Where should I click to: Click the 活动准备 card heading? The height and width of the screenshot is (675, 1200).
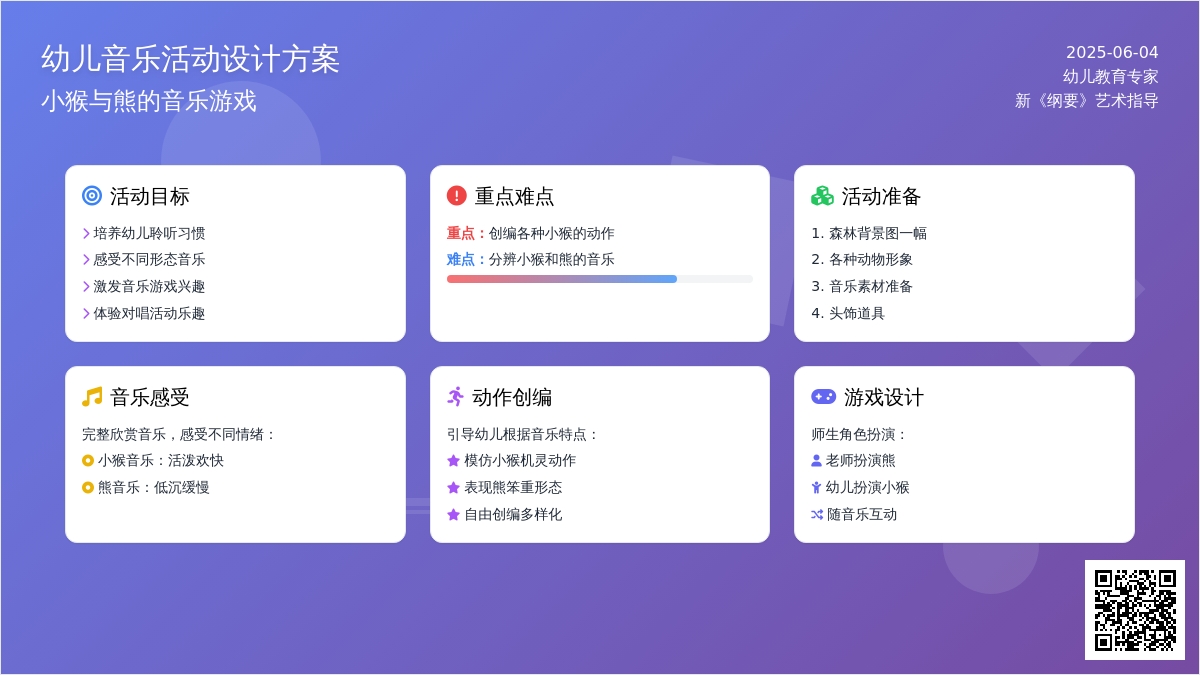pyautogui.click(x=882, y=196)
